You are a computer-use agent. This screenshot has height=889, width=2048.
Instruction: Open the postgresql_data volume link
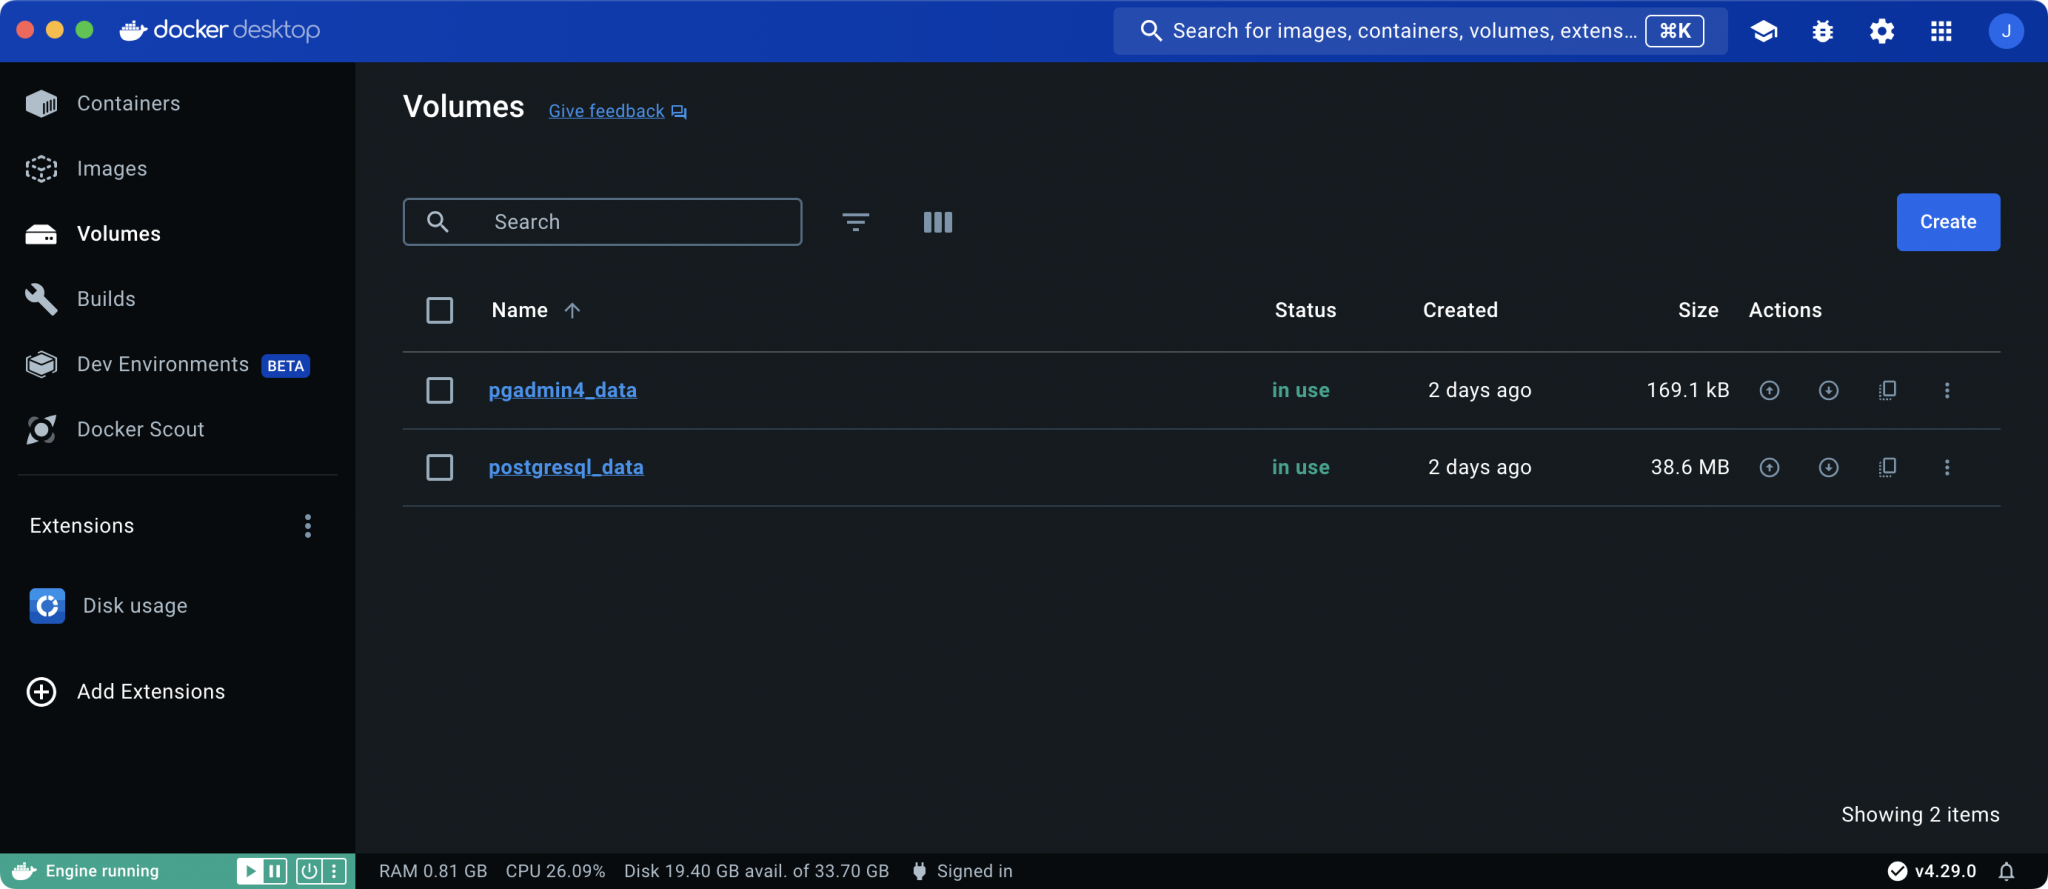pos(566,467)
